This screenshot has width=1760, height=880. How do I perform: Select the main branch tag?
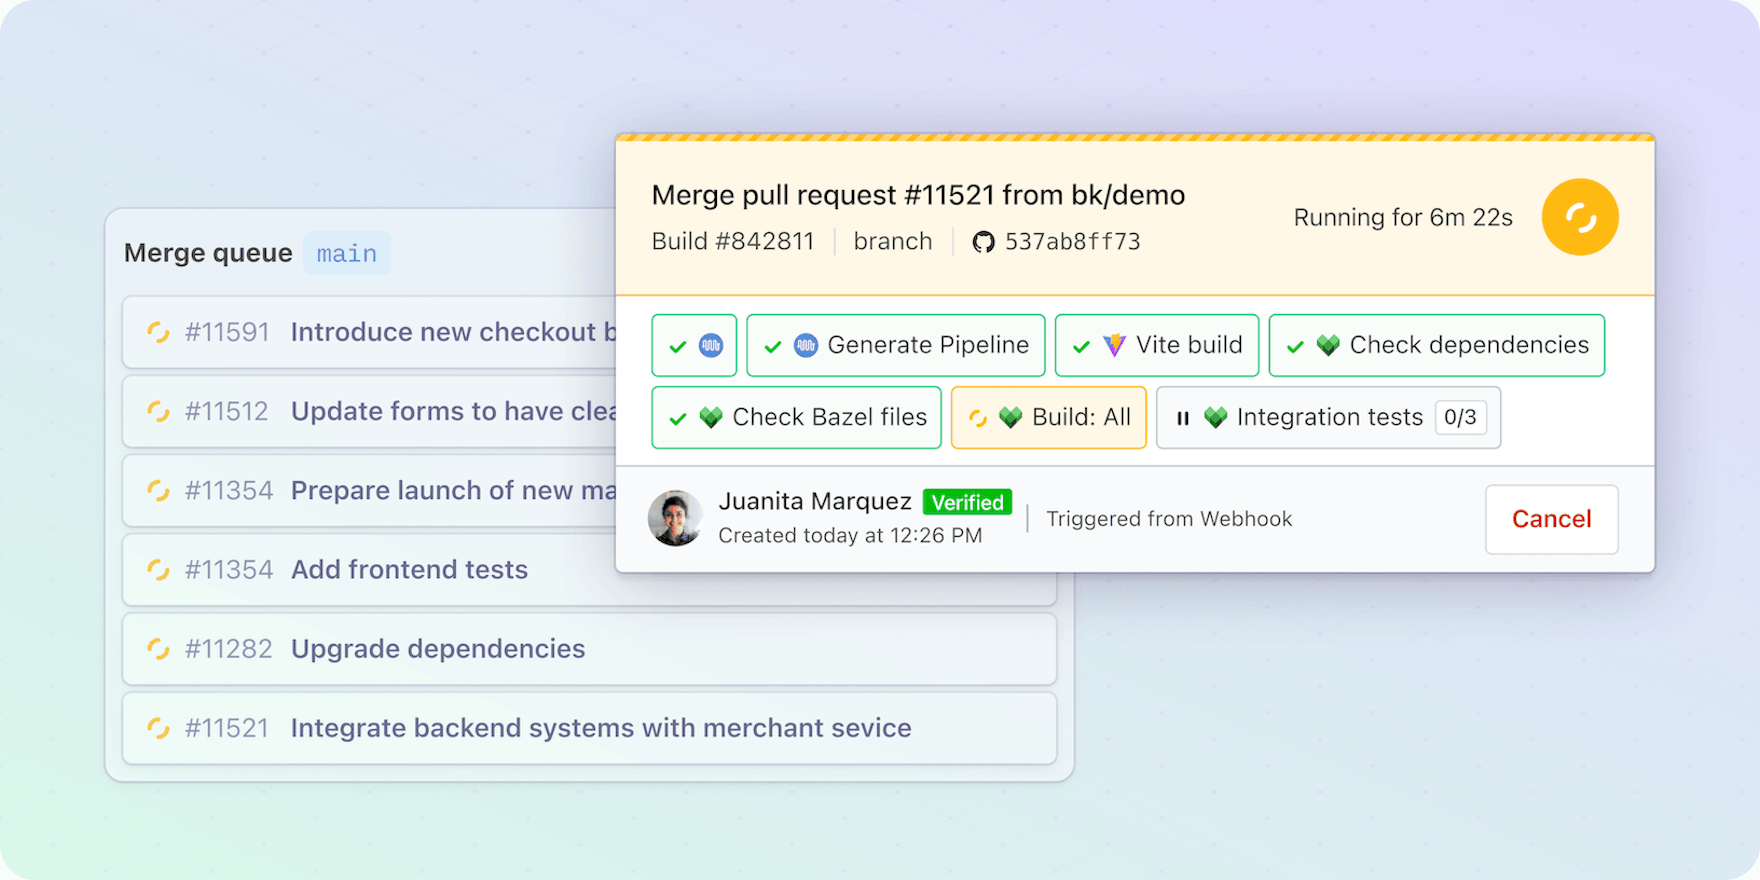point(346,254)
